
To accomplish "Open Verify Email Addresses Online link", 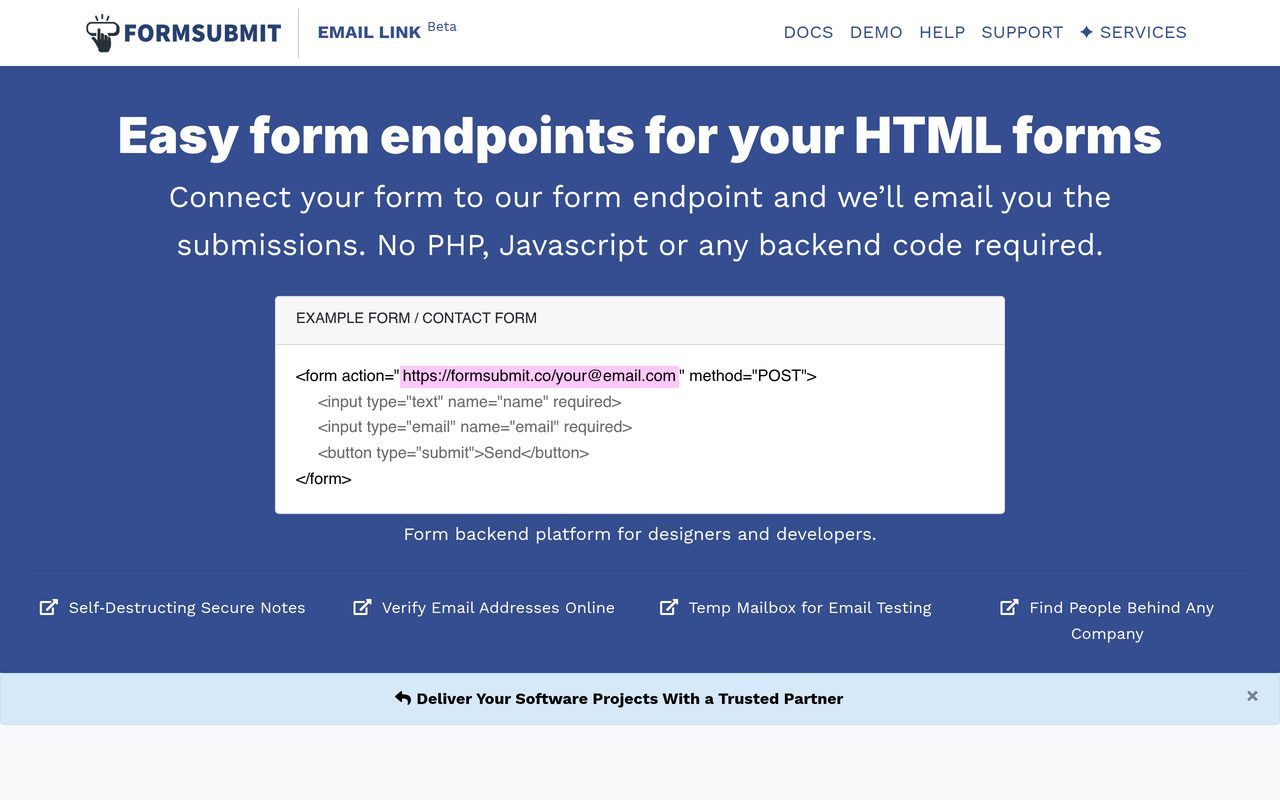I will point(498,608).
